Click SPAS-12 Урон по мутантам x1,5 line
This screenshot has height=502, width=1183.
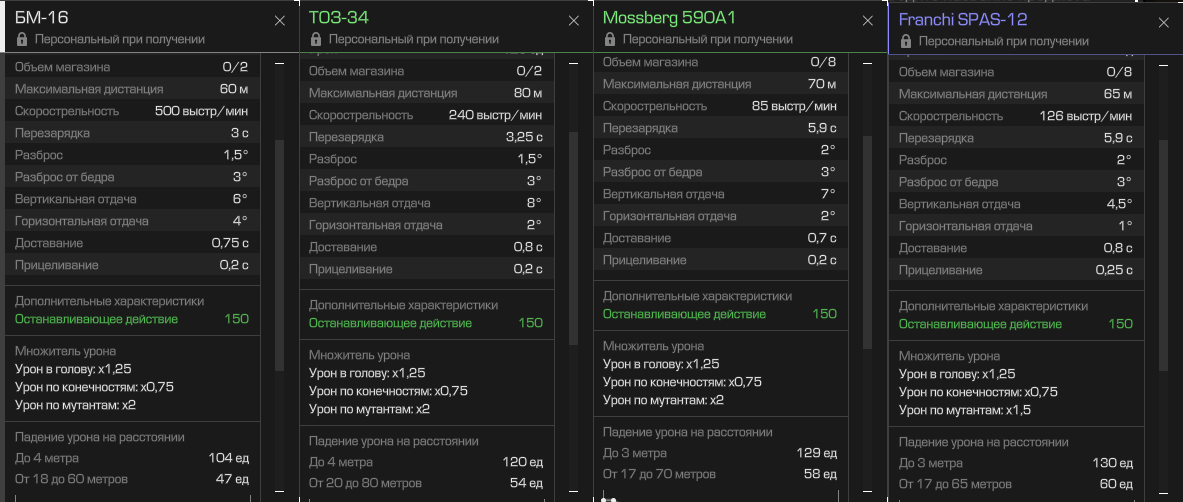tap(965, 410)
